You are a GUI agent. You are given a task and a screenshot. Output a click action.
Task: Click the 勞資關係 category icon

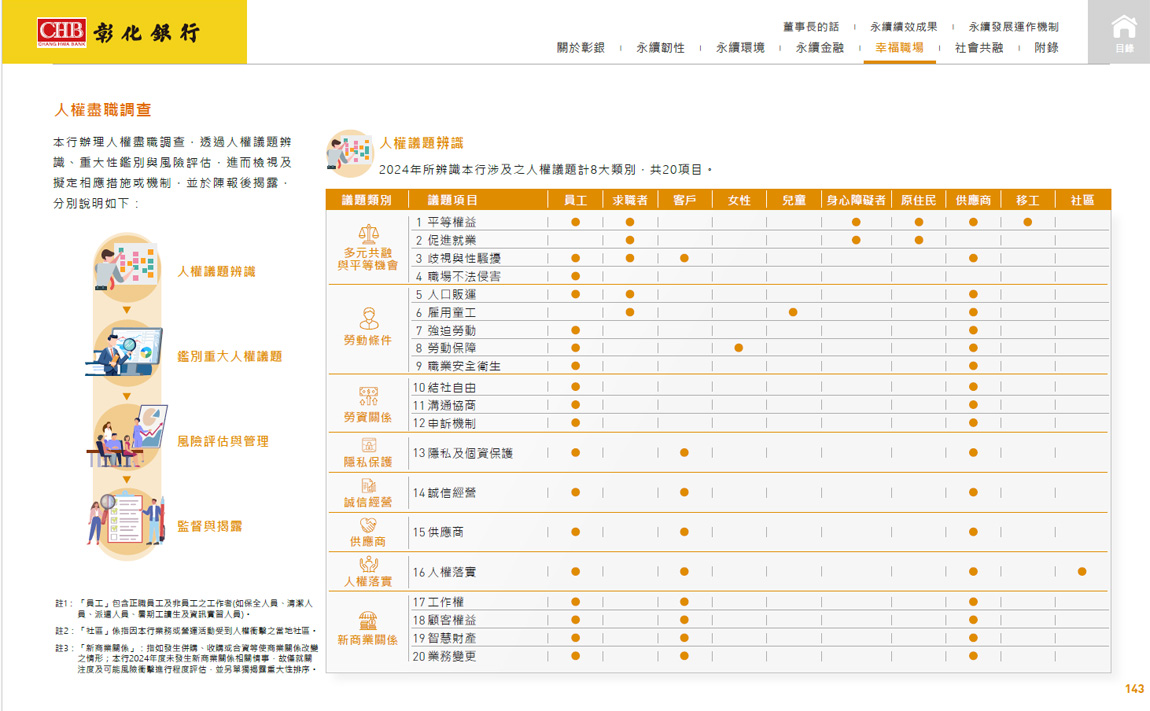[368, 396]
